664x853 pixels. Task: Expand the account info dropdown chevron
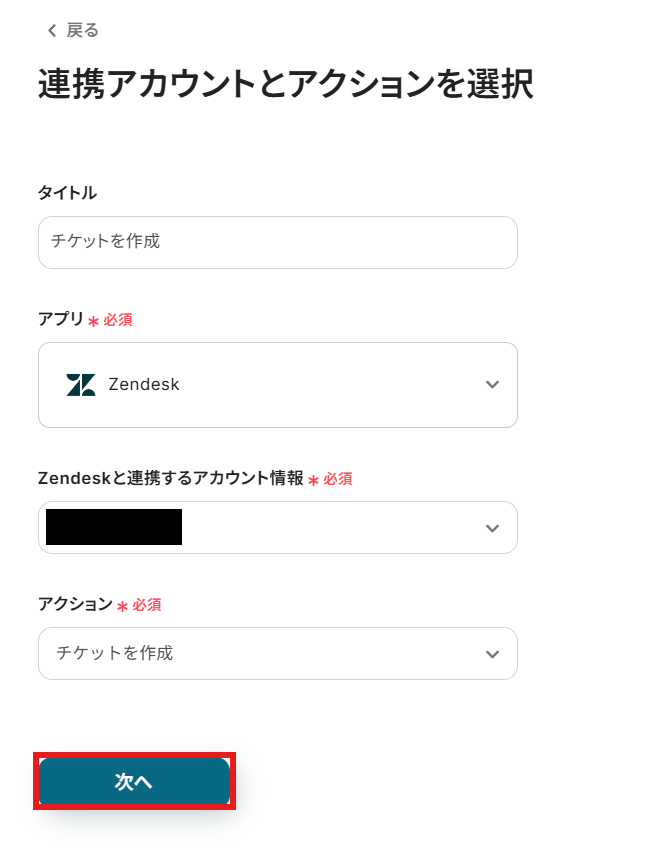491,528
